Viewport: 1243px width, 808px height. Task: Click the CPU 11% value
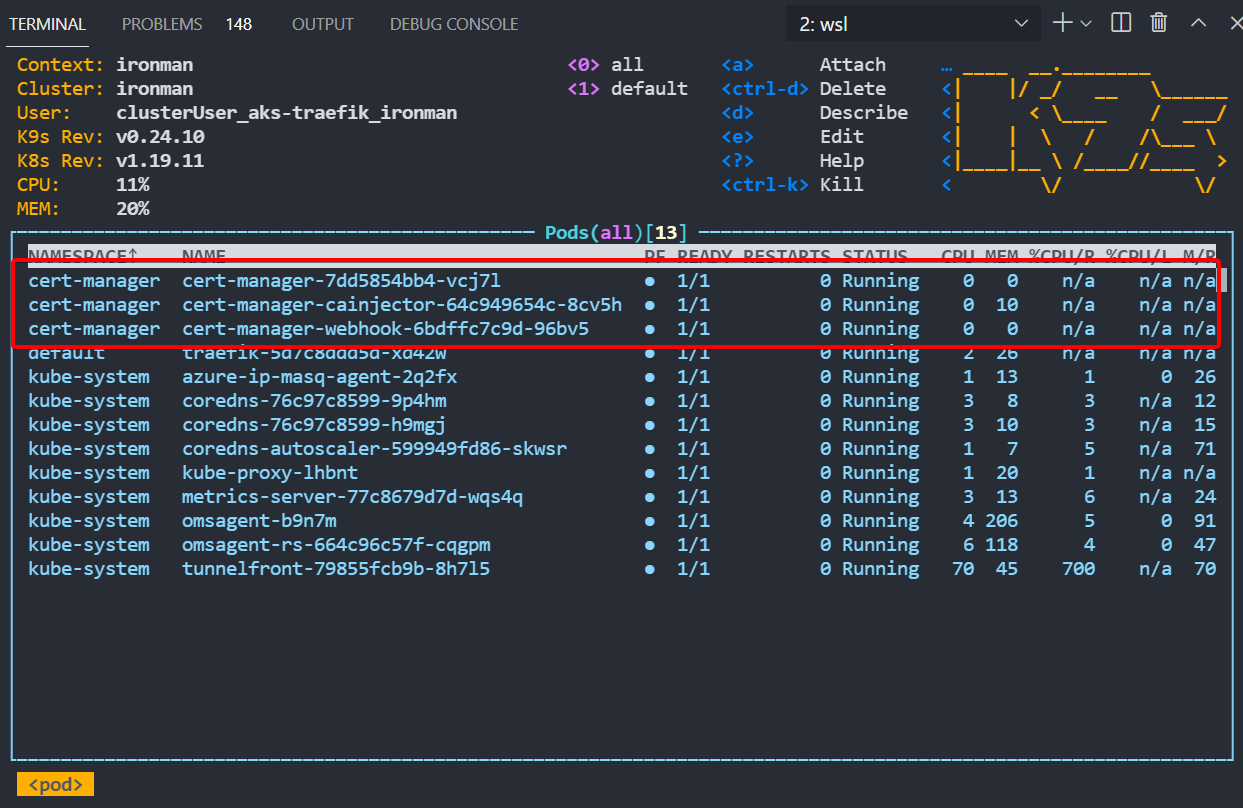(x=133, y=185)
